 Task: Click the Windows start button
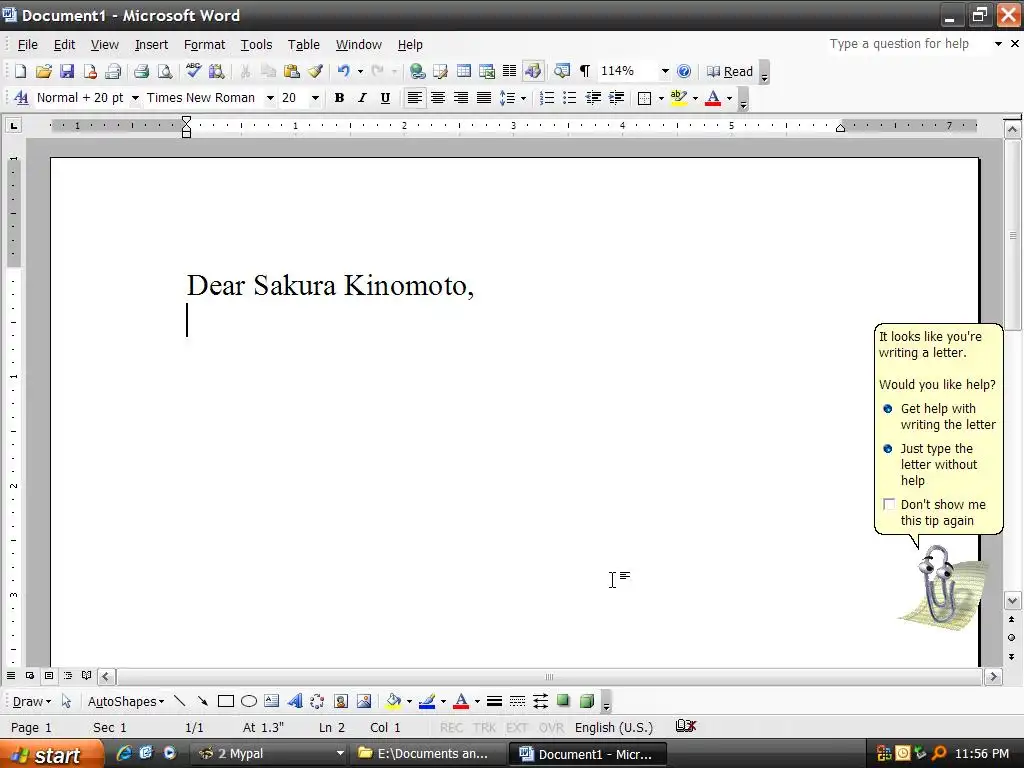tap(51, 754)
